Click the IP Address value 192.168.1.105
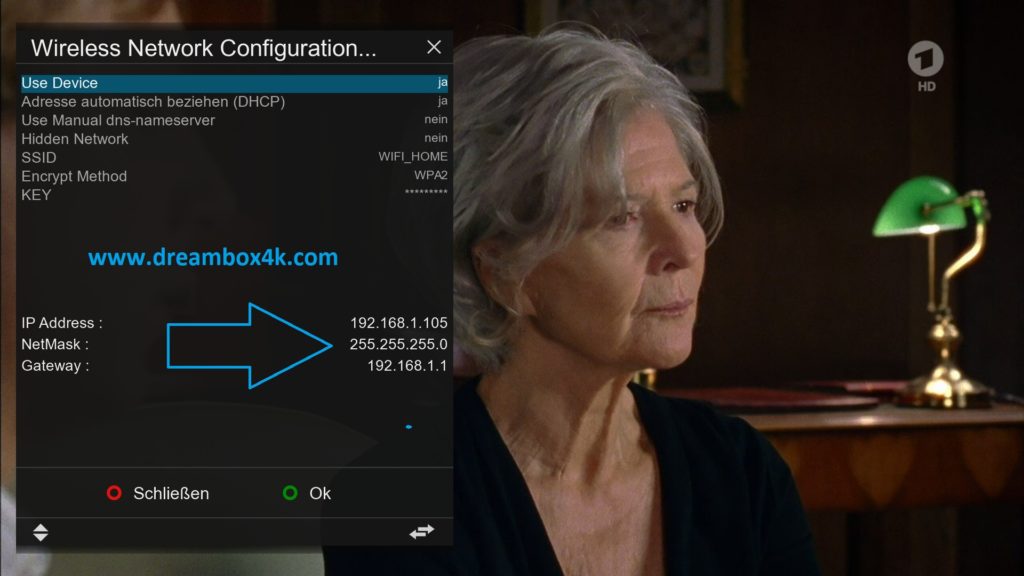 point(398,323)
